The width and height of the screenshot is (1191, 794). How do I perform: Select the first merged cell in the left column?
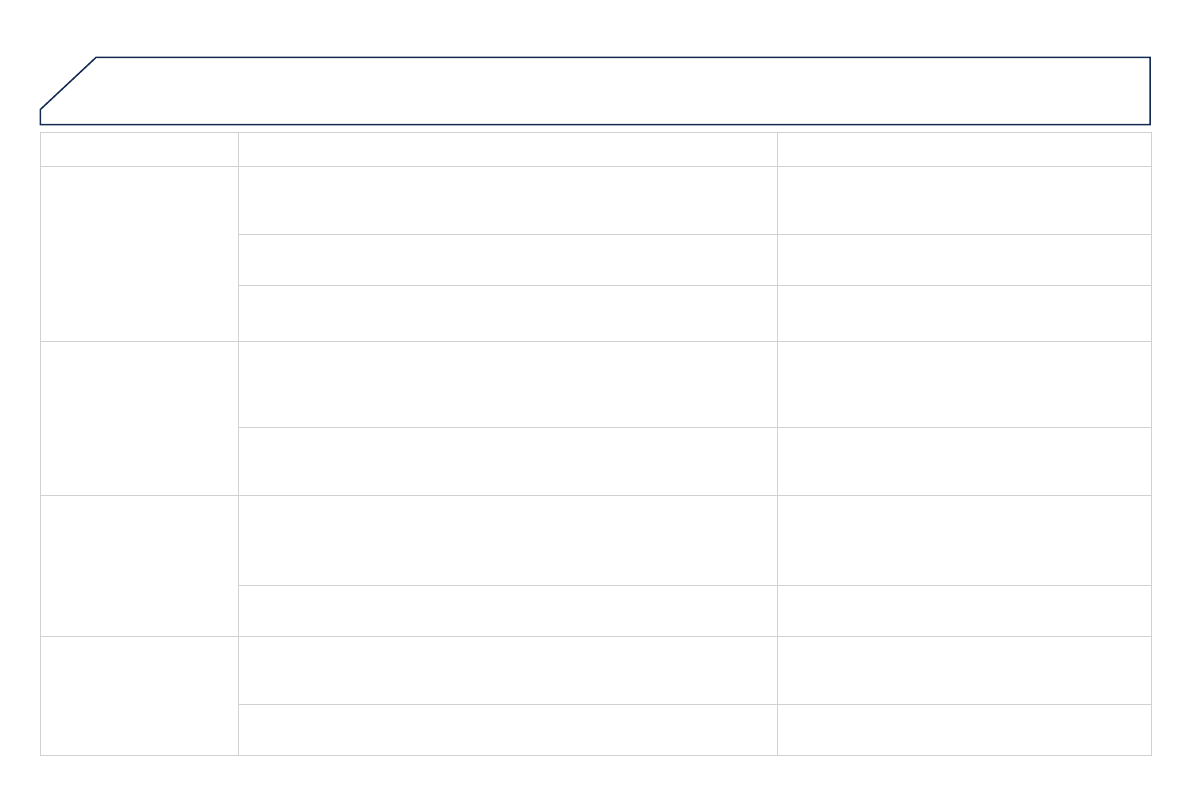pyautogui.click(x=139, y=253)
